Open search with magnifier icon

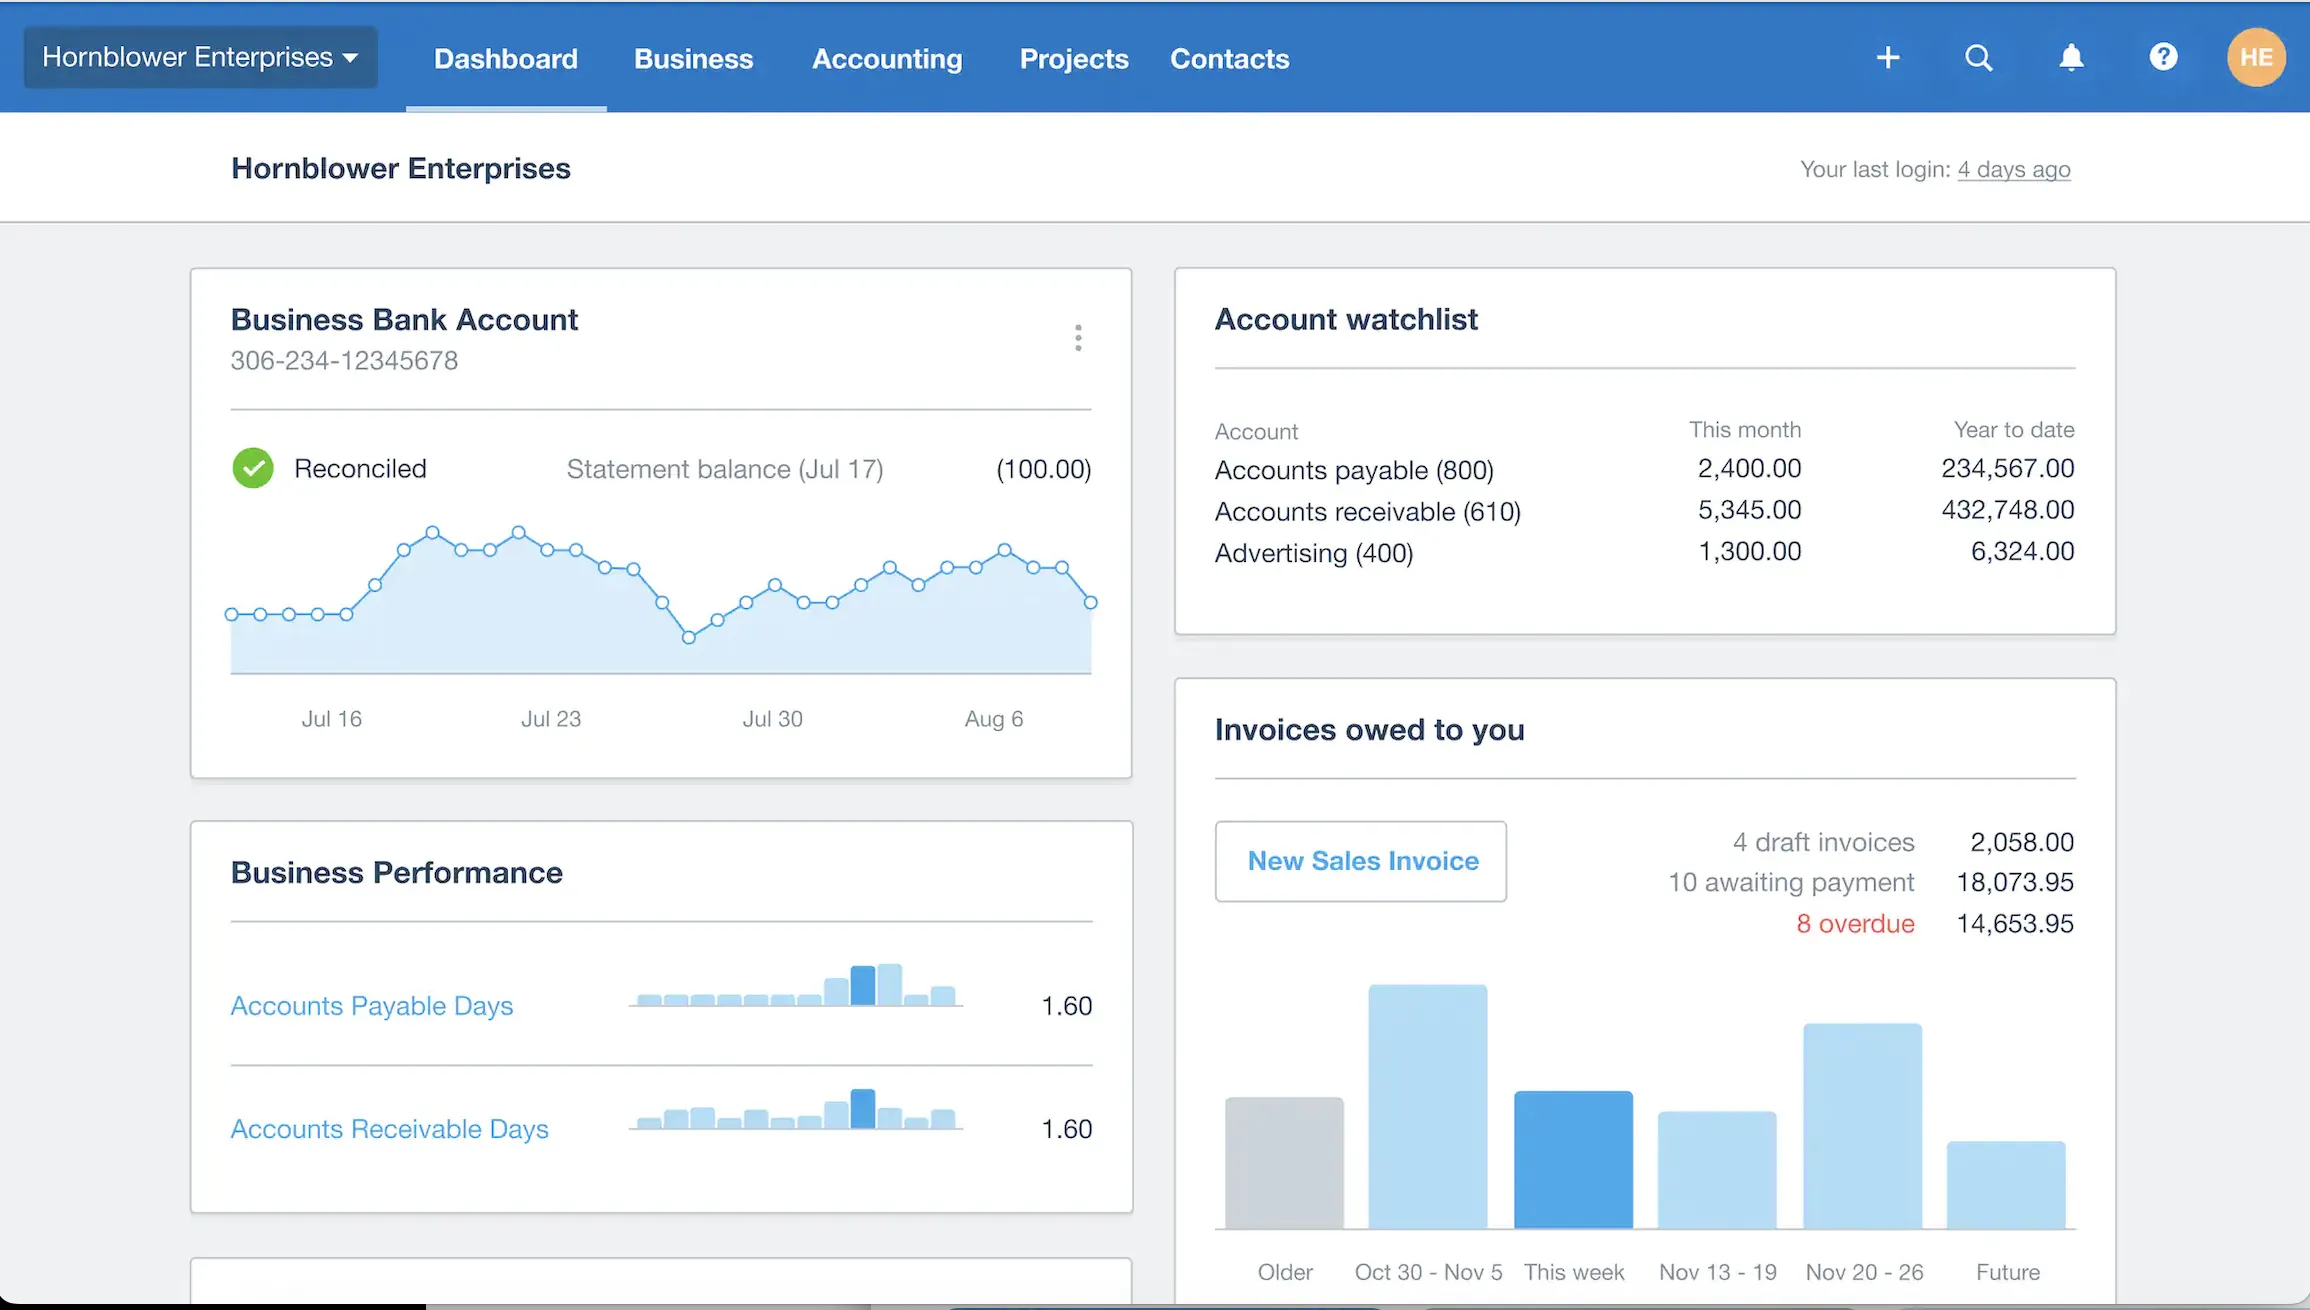[1978, 58]
